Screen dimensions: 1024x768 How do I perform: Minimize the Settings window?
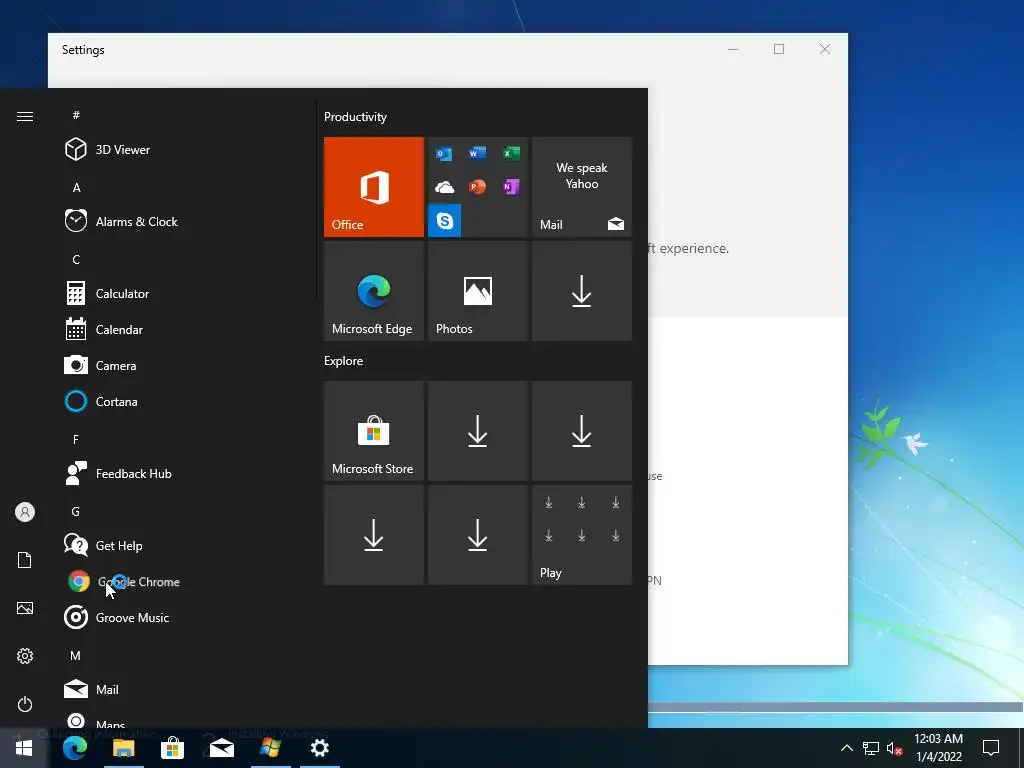pyautogui.click(x=733, y=49)
